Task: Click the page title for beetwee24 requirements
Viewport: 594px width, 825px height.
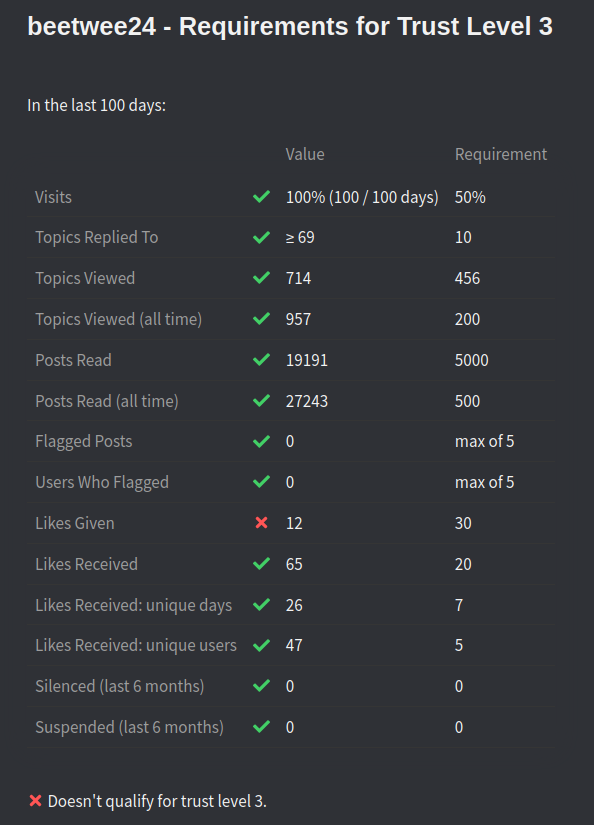Action: 290,26
